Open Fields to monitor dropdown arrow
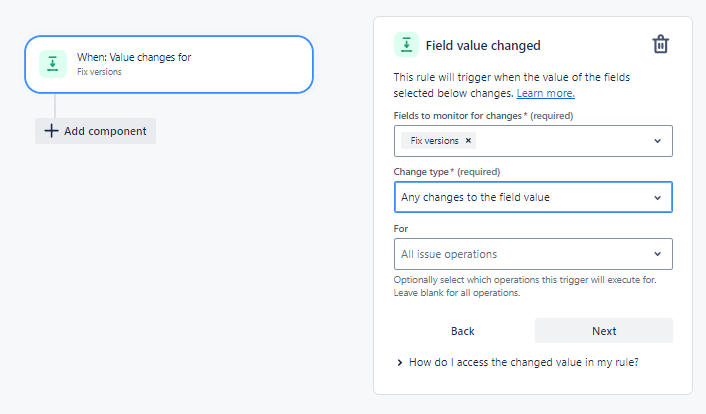Screen dimensions: 706x414 tap(657, 141)
